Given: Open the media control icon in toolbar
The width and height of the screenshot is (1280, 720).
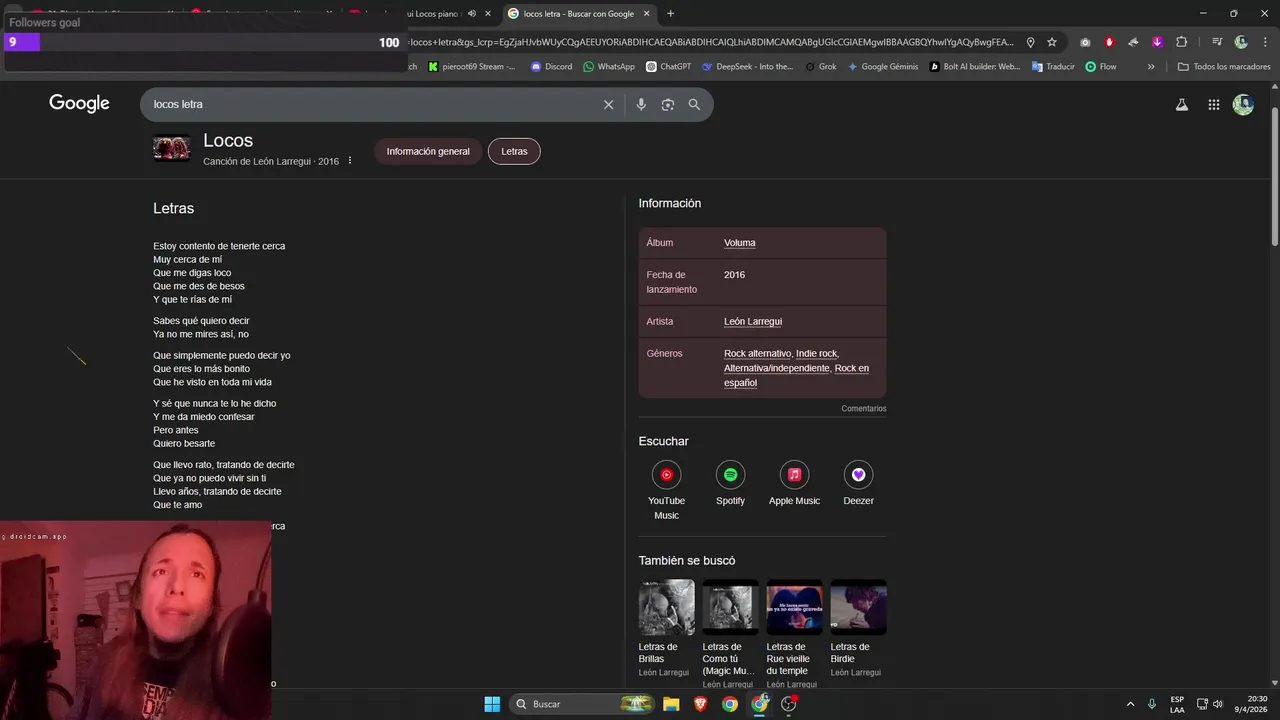Looking at the screenshot, I should [x=1217, y=42].
